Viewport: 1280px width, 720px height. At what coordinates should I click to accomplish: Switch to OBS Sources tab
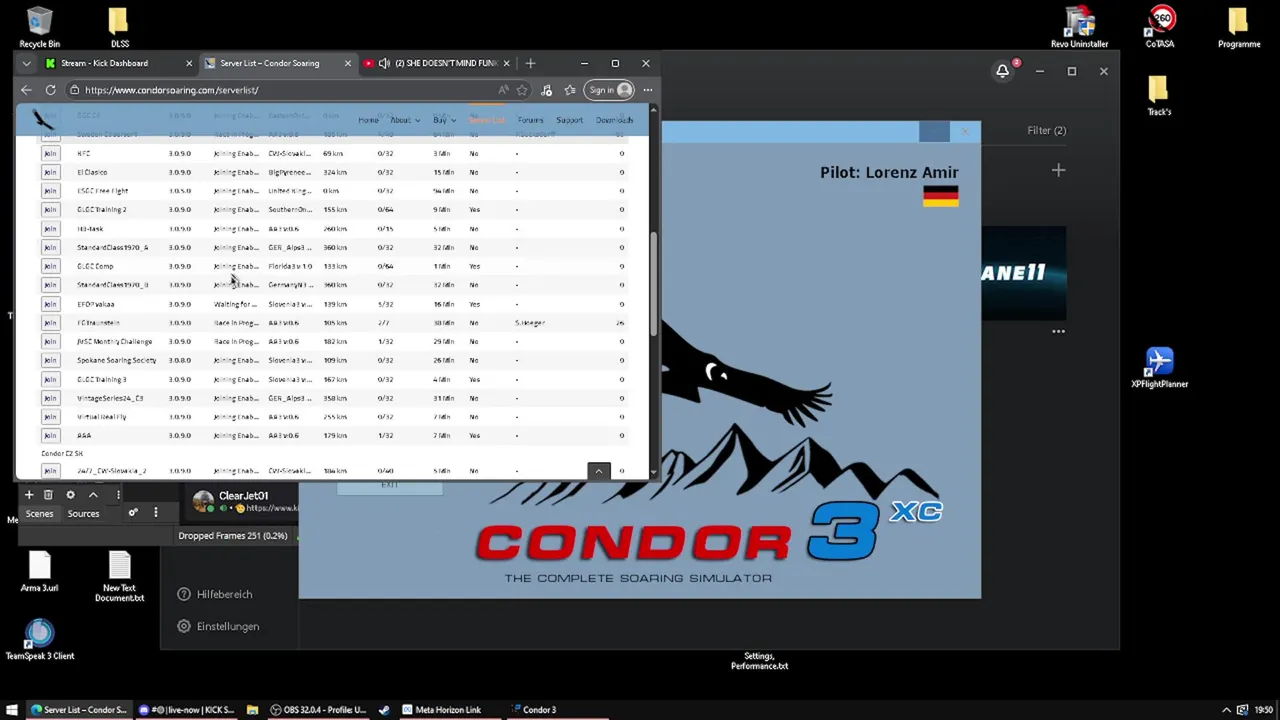[x=84, y=514]
